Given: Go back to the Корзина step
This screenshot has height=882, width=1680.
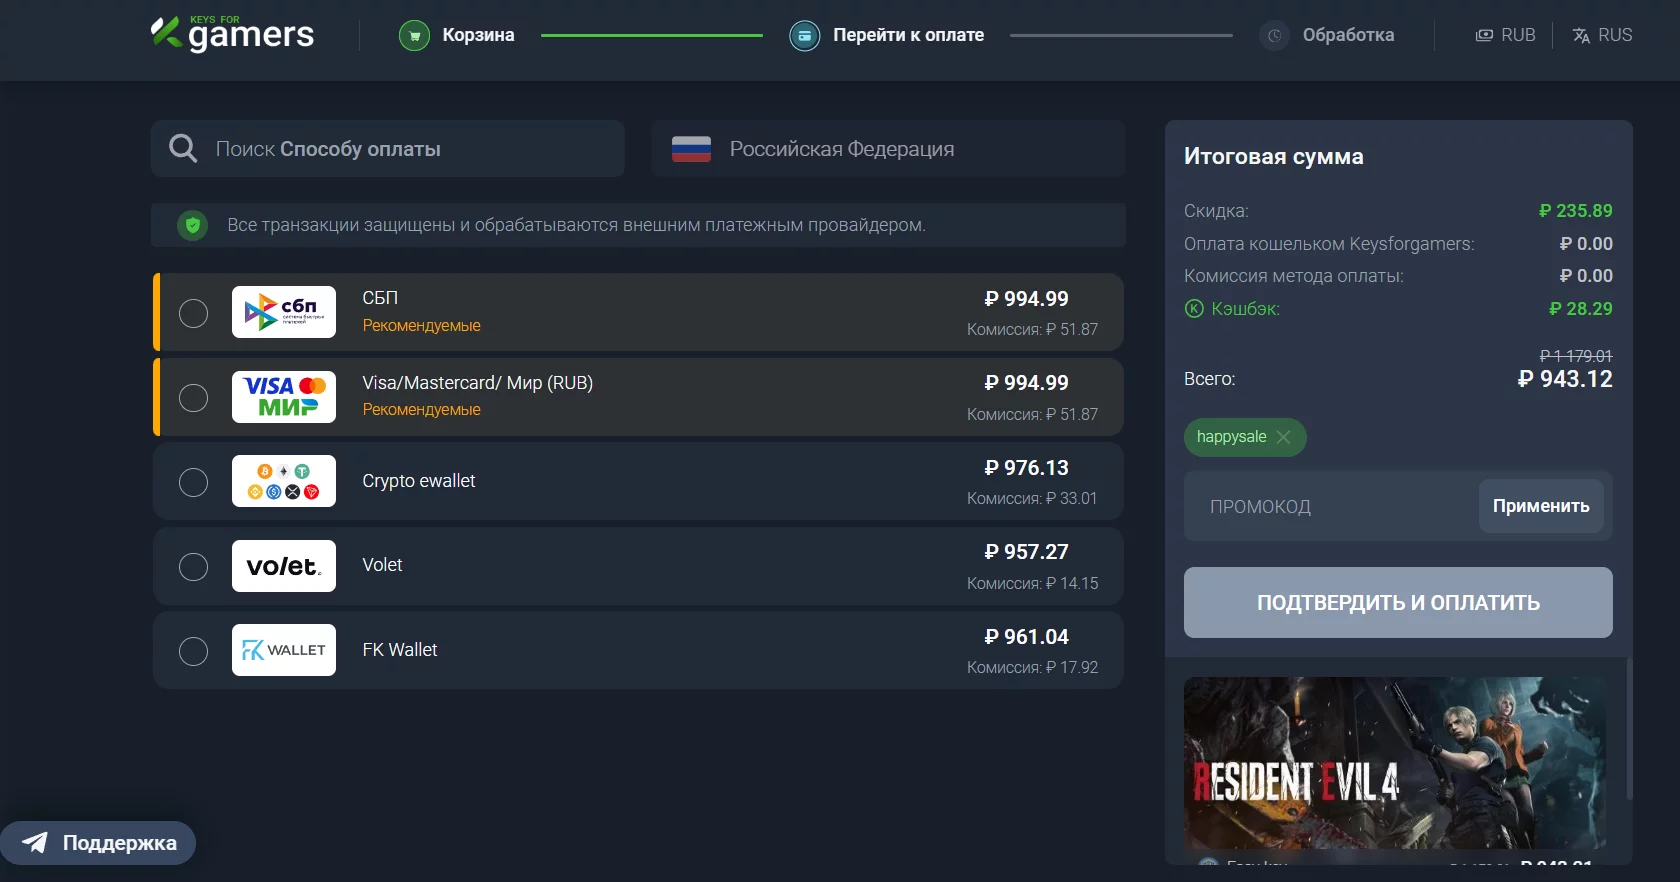Looking at the screenshot, I should click(477, 35).
